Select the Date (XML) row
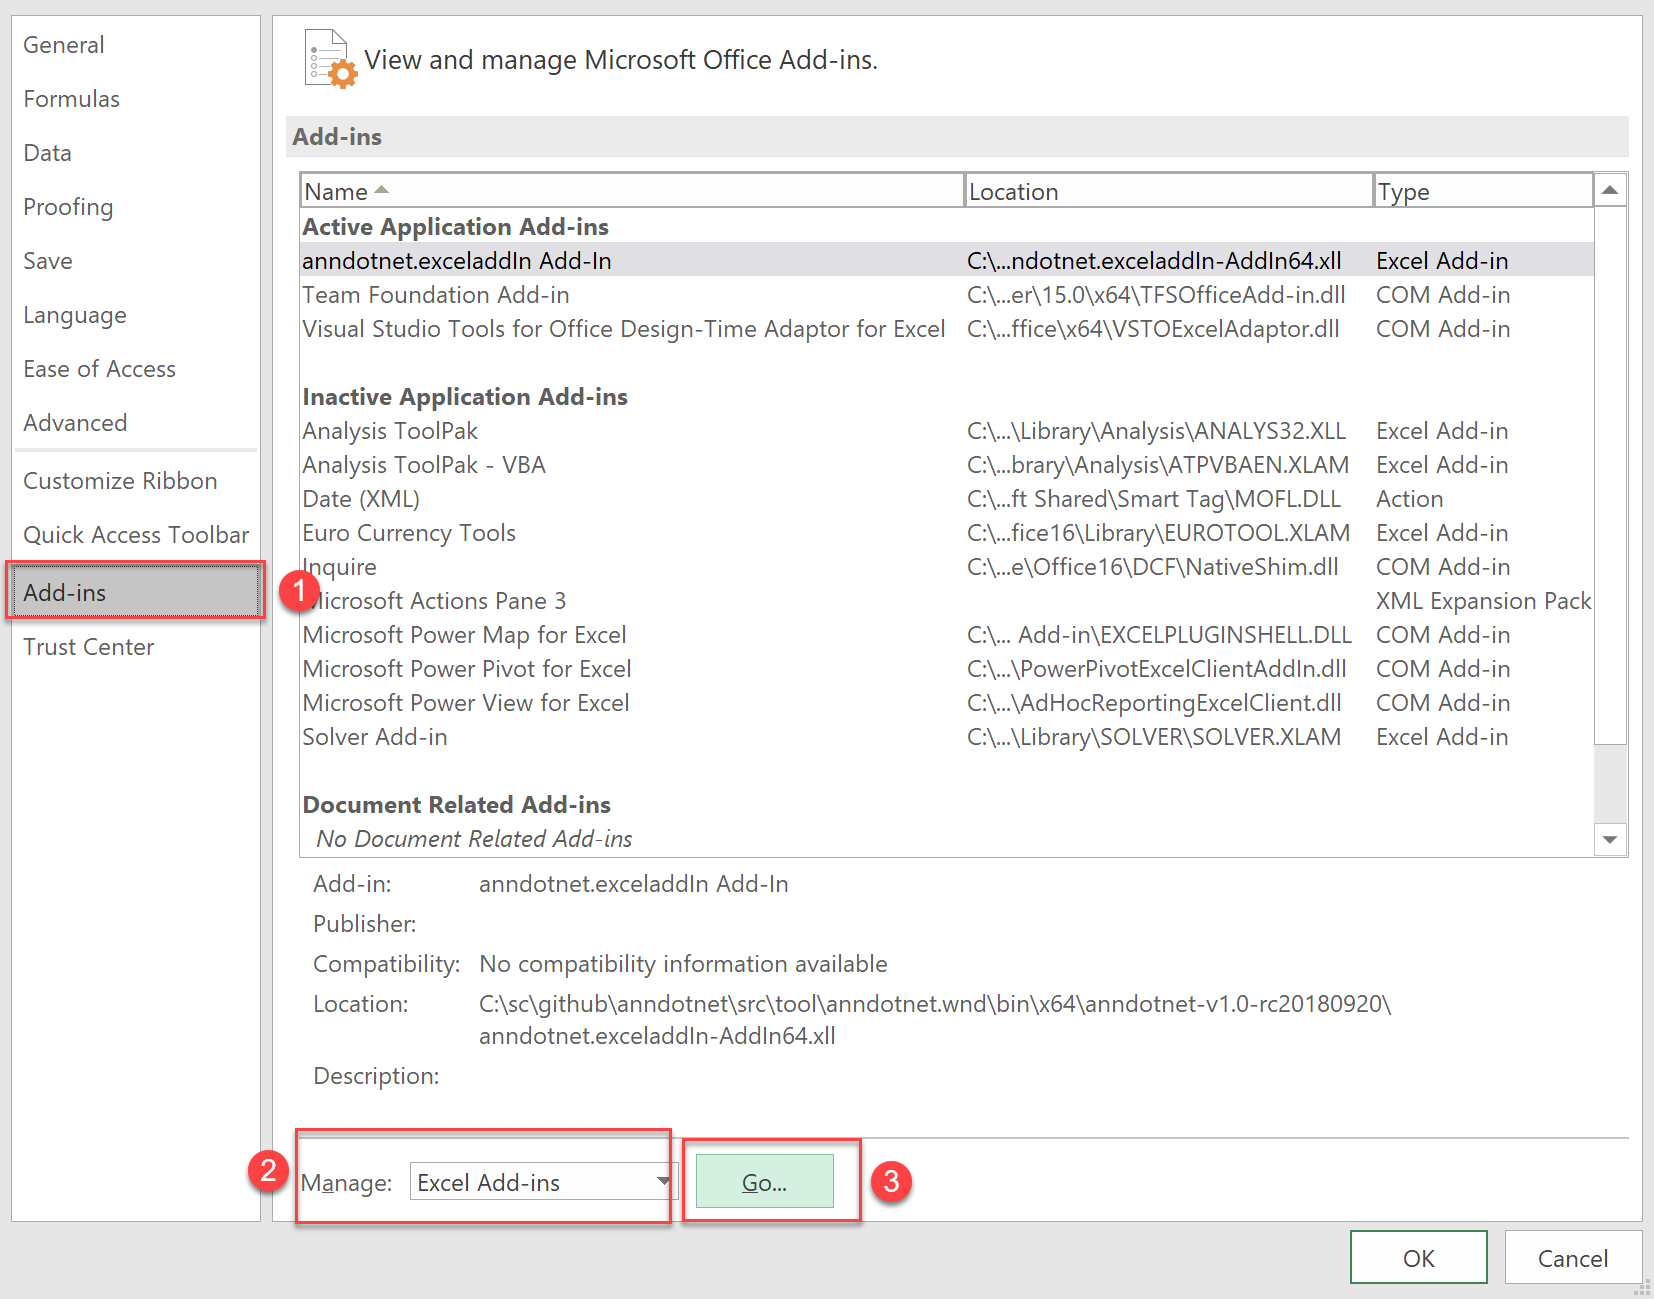 click(947, 499)
